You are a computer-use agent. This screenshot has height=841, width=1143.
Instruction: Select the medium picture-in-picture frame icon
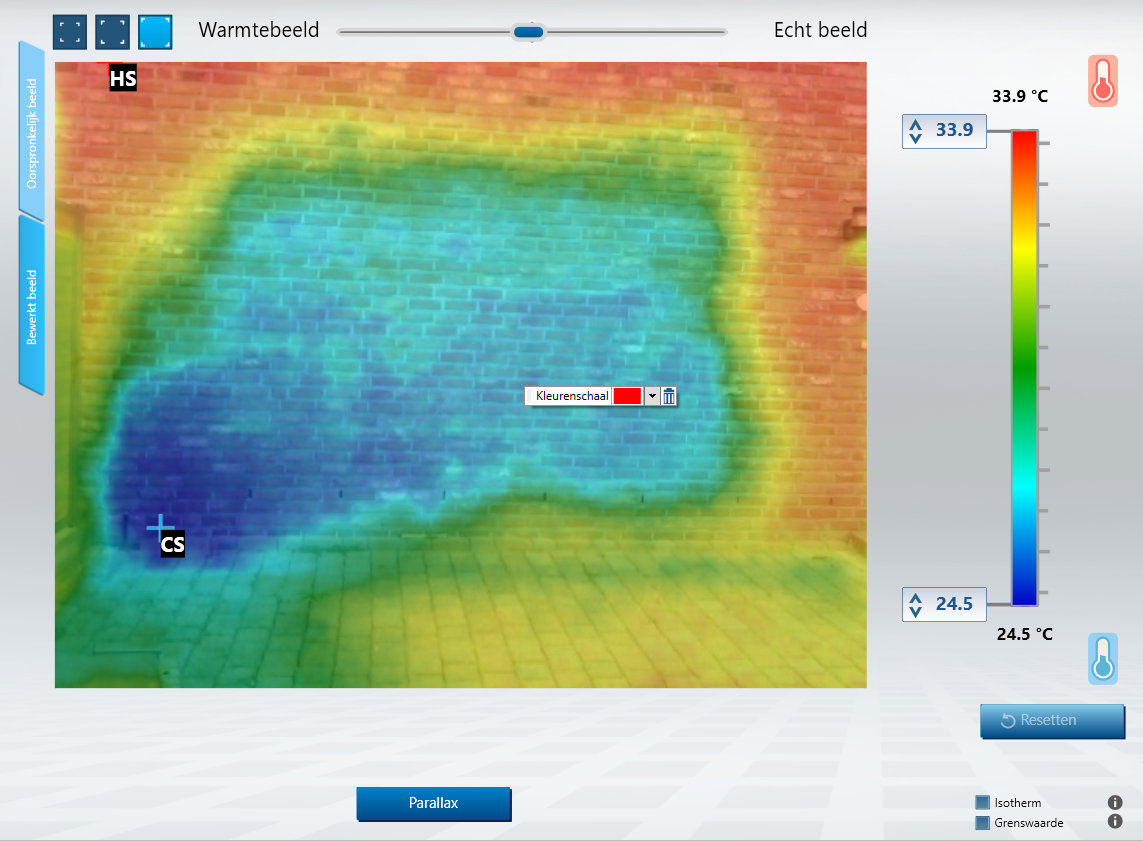[x=113, y=32]
